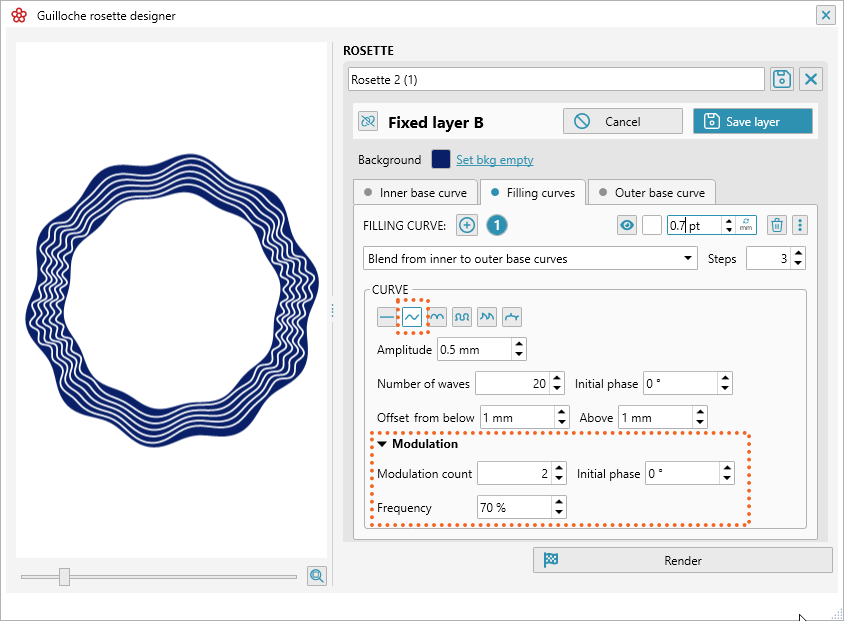This screenshot has width=844, height=621.
Task: Pick the skewed wave curve type
Action: 487,316
